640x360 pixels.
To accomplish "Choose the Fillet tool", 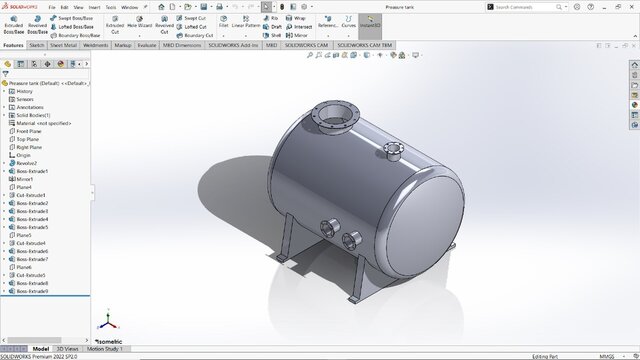I will pyautogui.click(x=223, y=22).
